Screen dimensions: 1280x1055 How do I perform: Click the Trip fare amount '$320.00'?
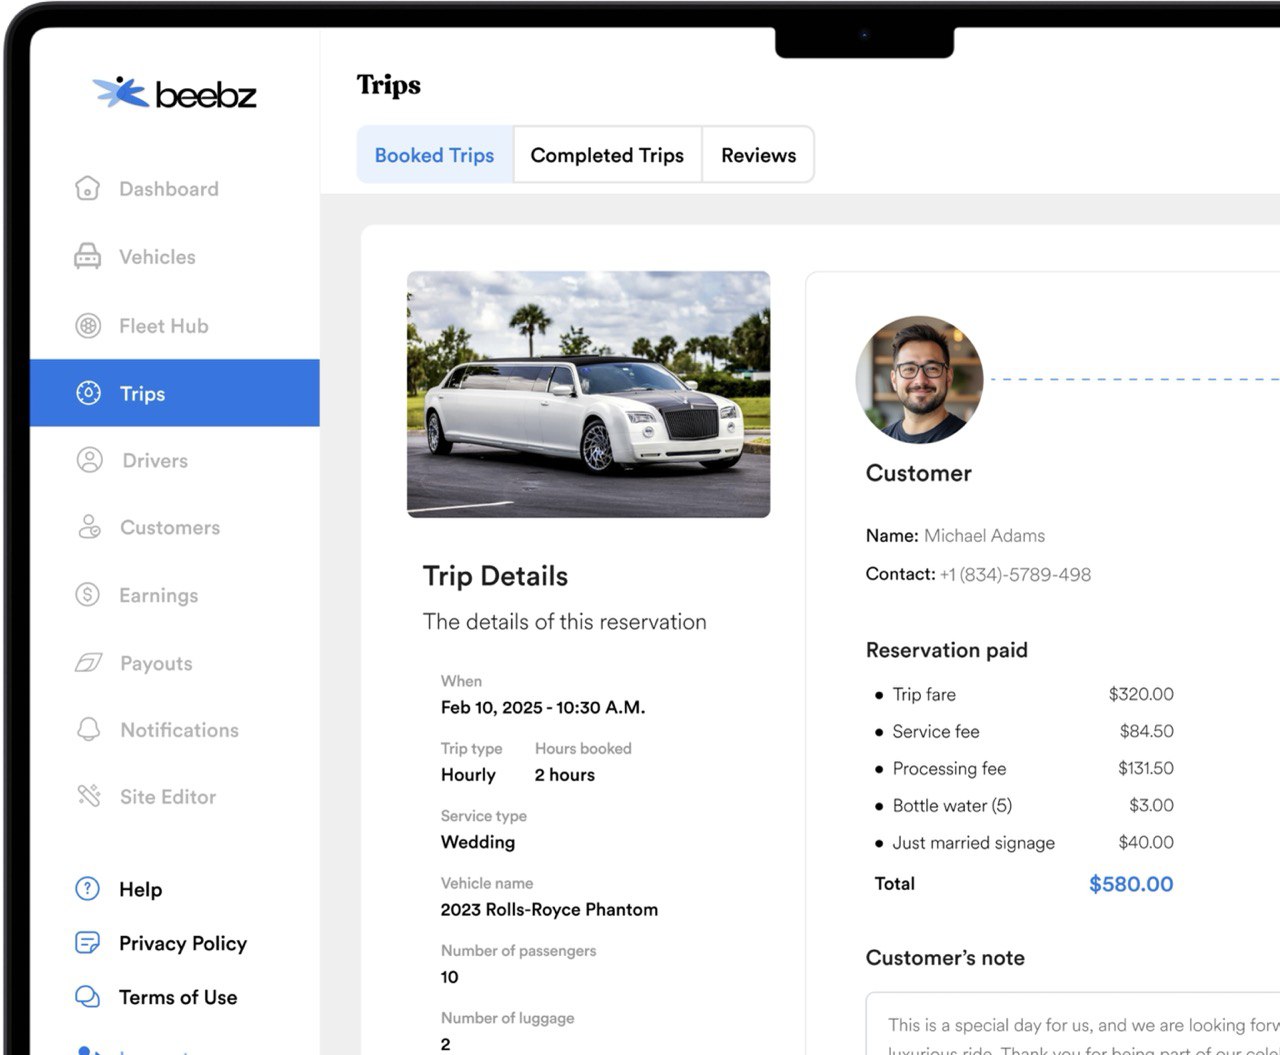click(x=1141, y=694)
